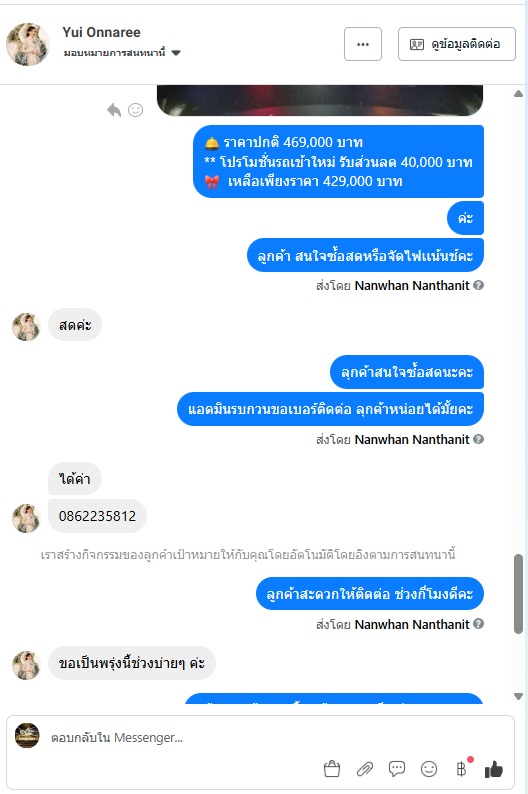Click the view contact info button
Image resolution: width=528 pixels, height=794 pixels.
click(x=457, y=44)
